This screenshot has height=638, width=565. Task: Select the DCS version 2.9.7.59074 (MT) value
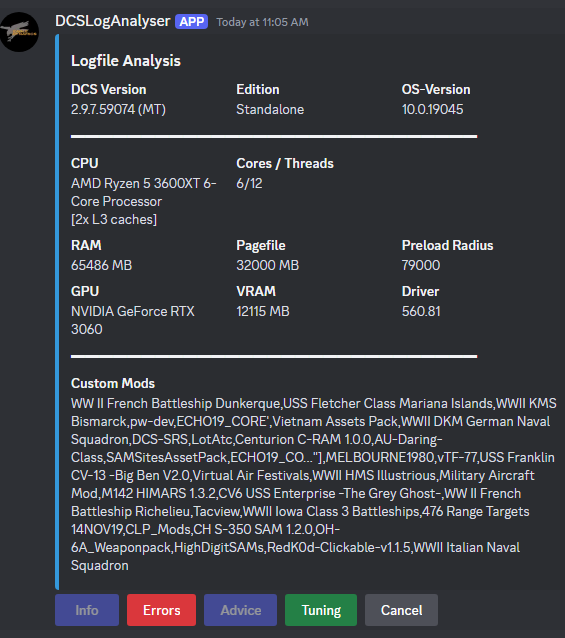point(118,109)
